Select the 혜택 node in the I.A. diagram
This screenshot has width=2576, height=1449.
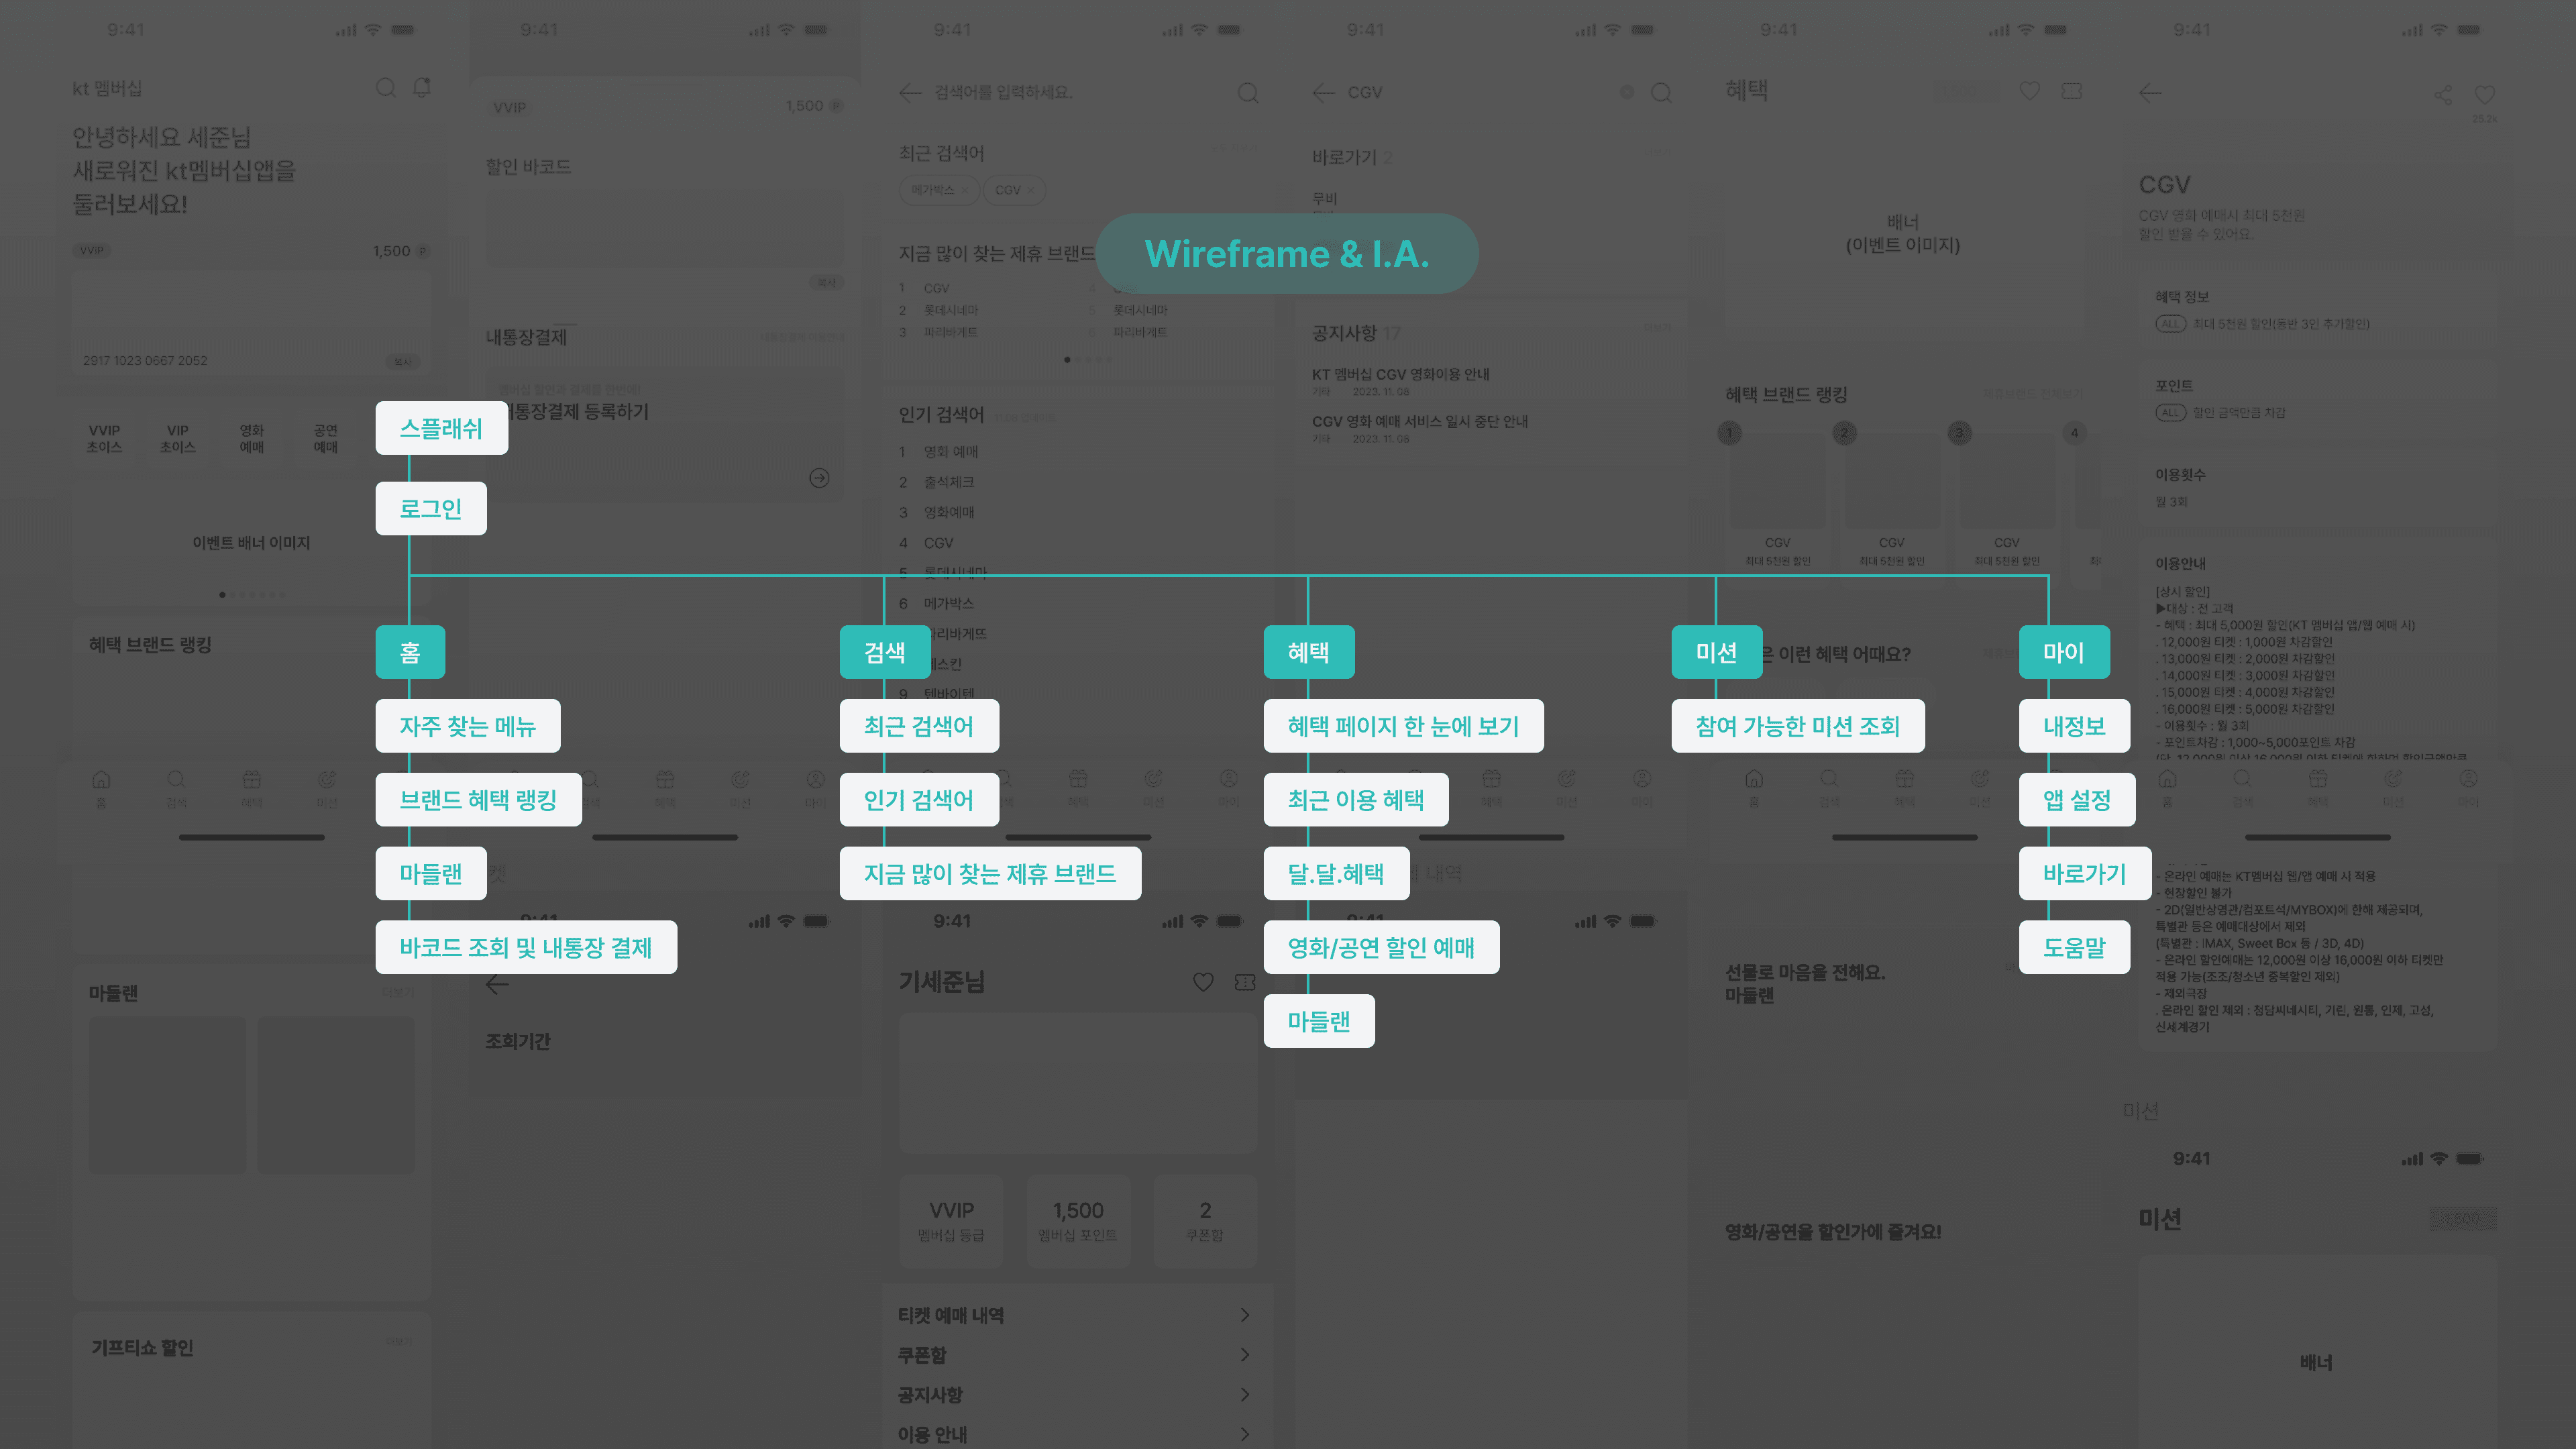pyautogui.click(x=1309, y=652)
